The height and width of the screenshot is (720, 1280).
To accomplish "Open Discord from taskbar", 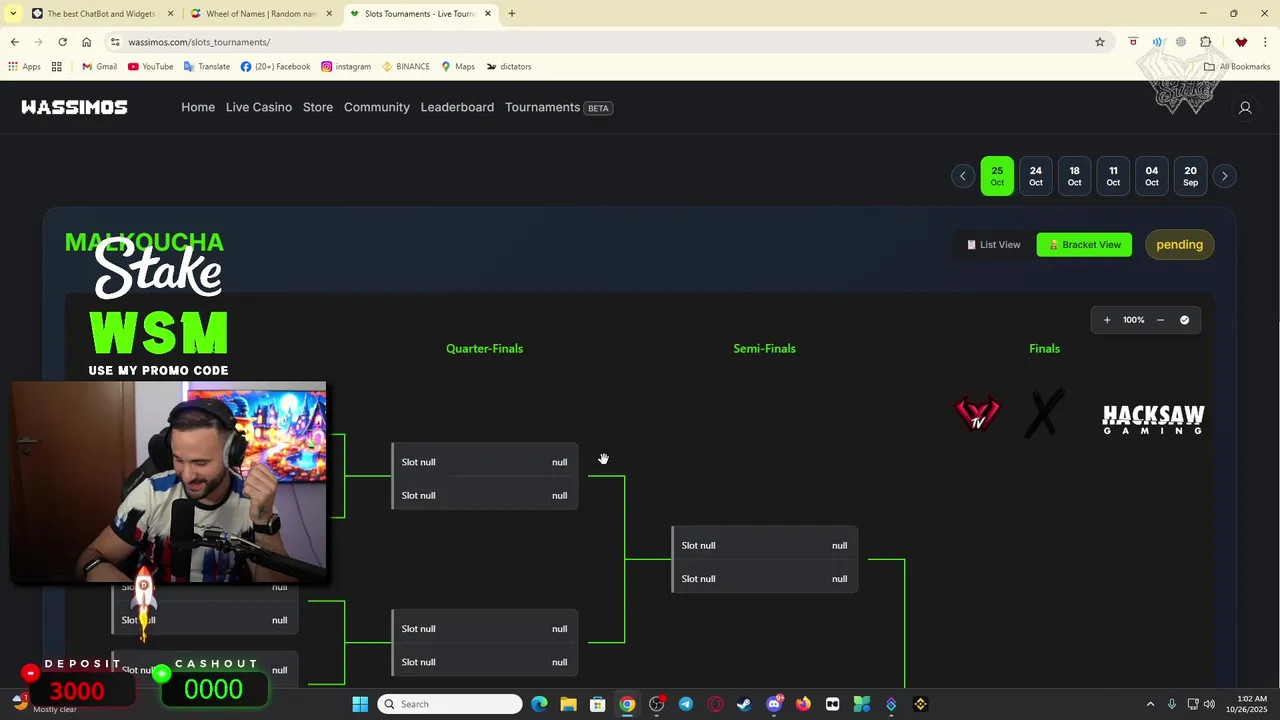I will pyautogui.click(x=773, y=704).
